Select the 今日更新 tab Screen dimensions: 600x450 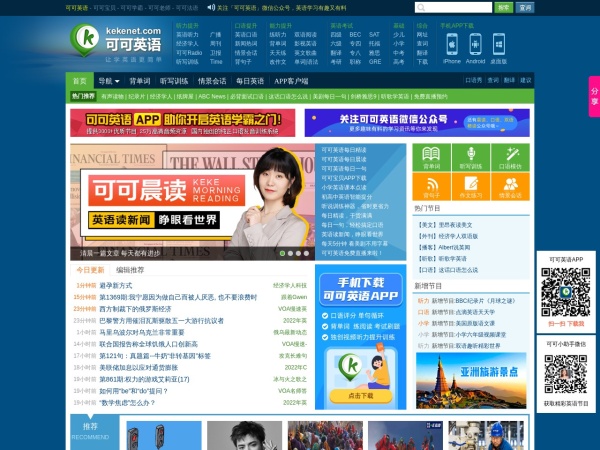pyautogui.click(x=90, y=270)
